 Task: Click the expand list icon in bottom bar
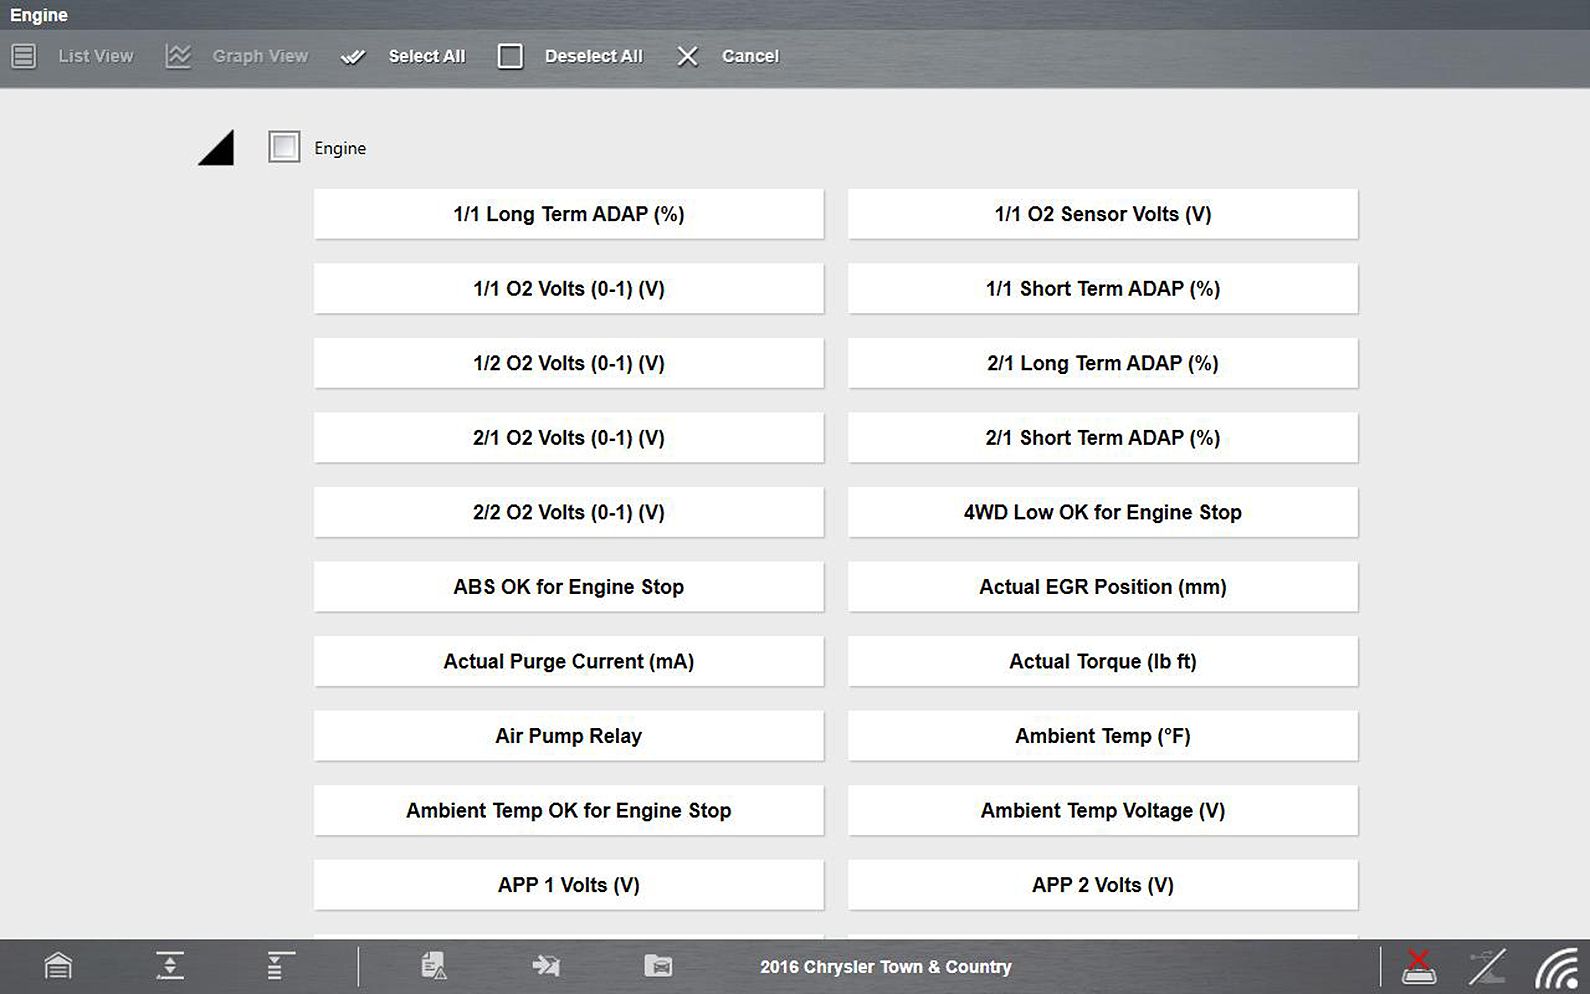point(280,966)
